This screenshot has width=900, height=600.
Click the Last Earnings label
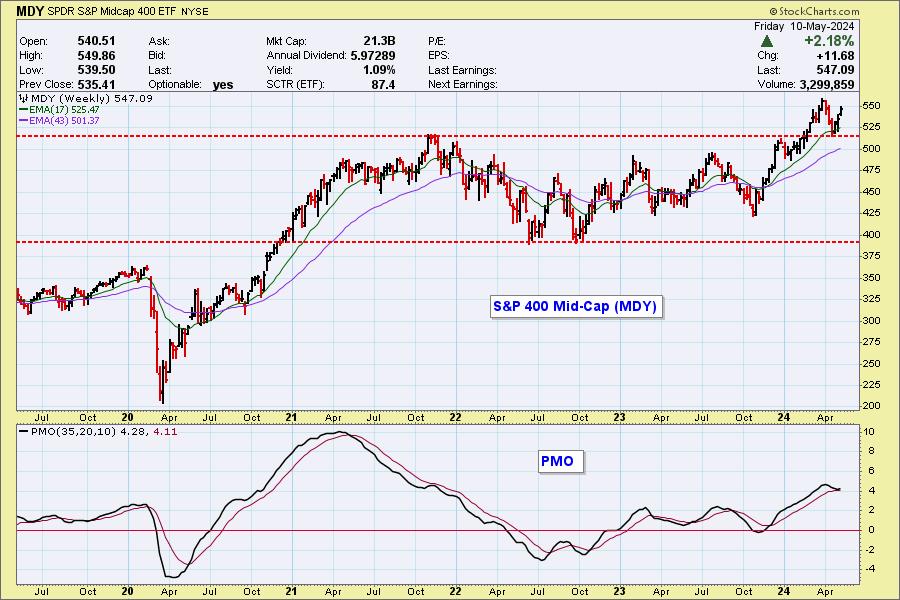coord(462,70)
